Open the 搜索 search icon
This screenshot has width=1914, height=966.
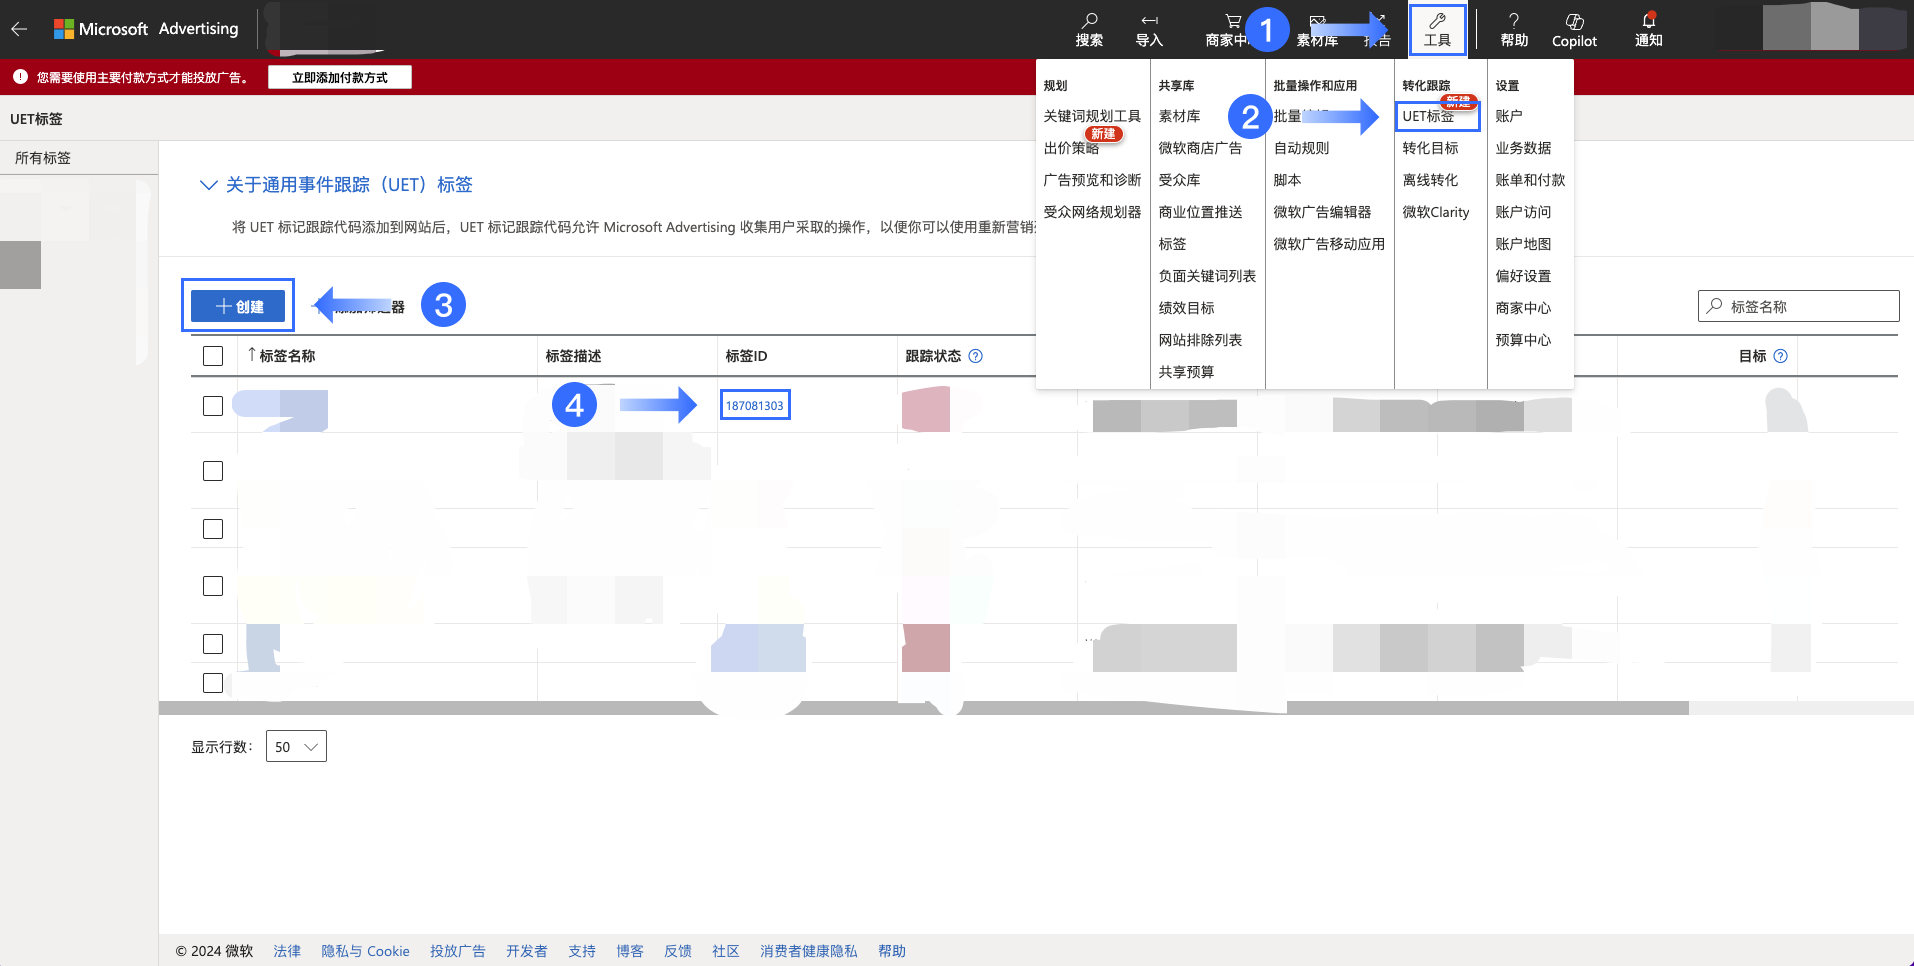coord(1089,30)
